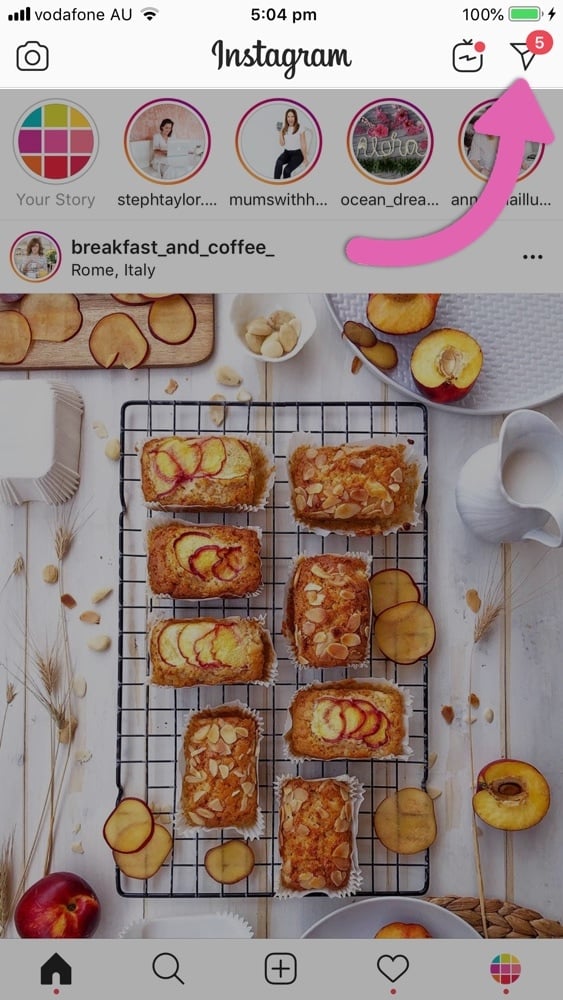Open IGTV from the TV icon
Viewport: 563px width, 1000px height.
(x=468, y=56)
